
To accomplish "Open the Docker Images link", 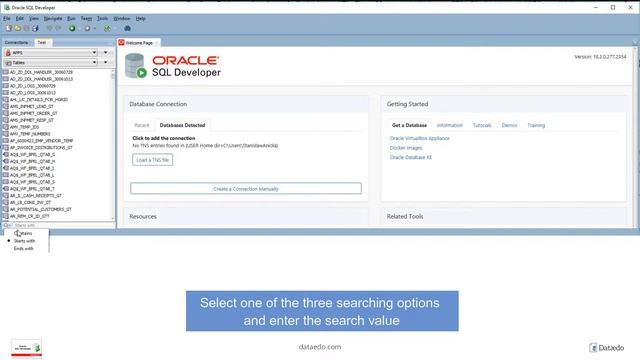I will [406, 148].
